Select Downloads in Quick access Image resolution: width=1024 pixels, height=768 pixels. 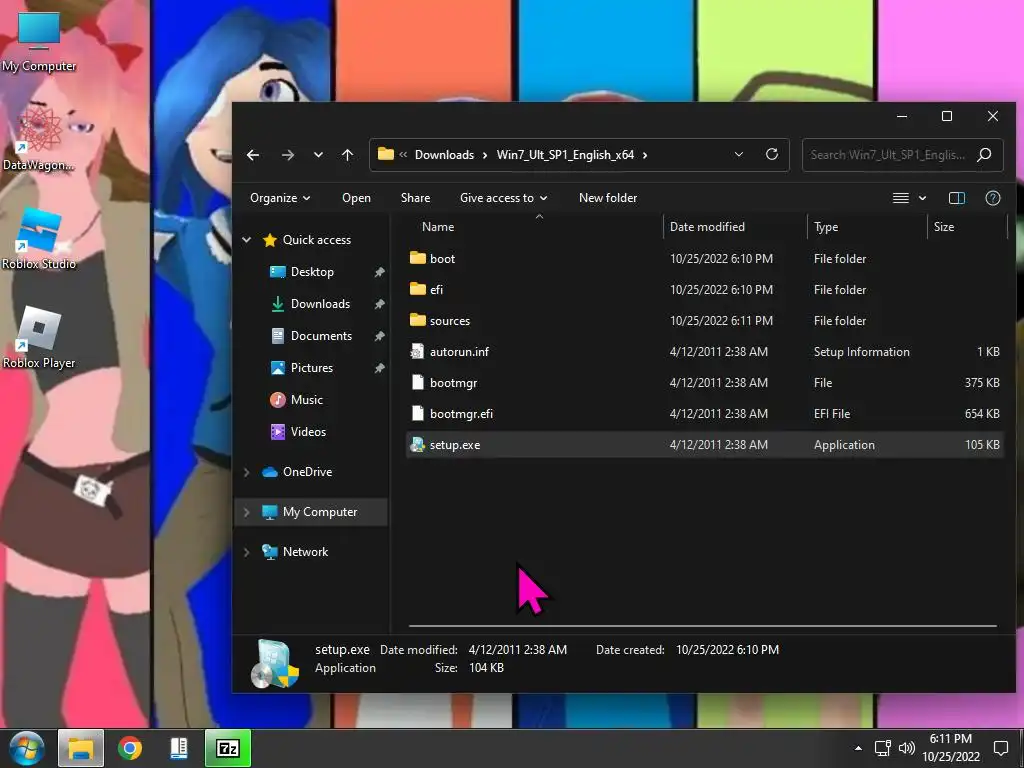(x=320, y=304)
